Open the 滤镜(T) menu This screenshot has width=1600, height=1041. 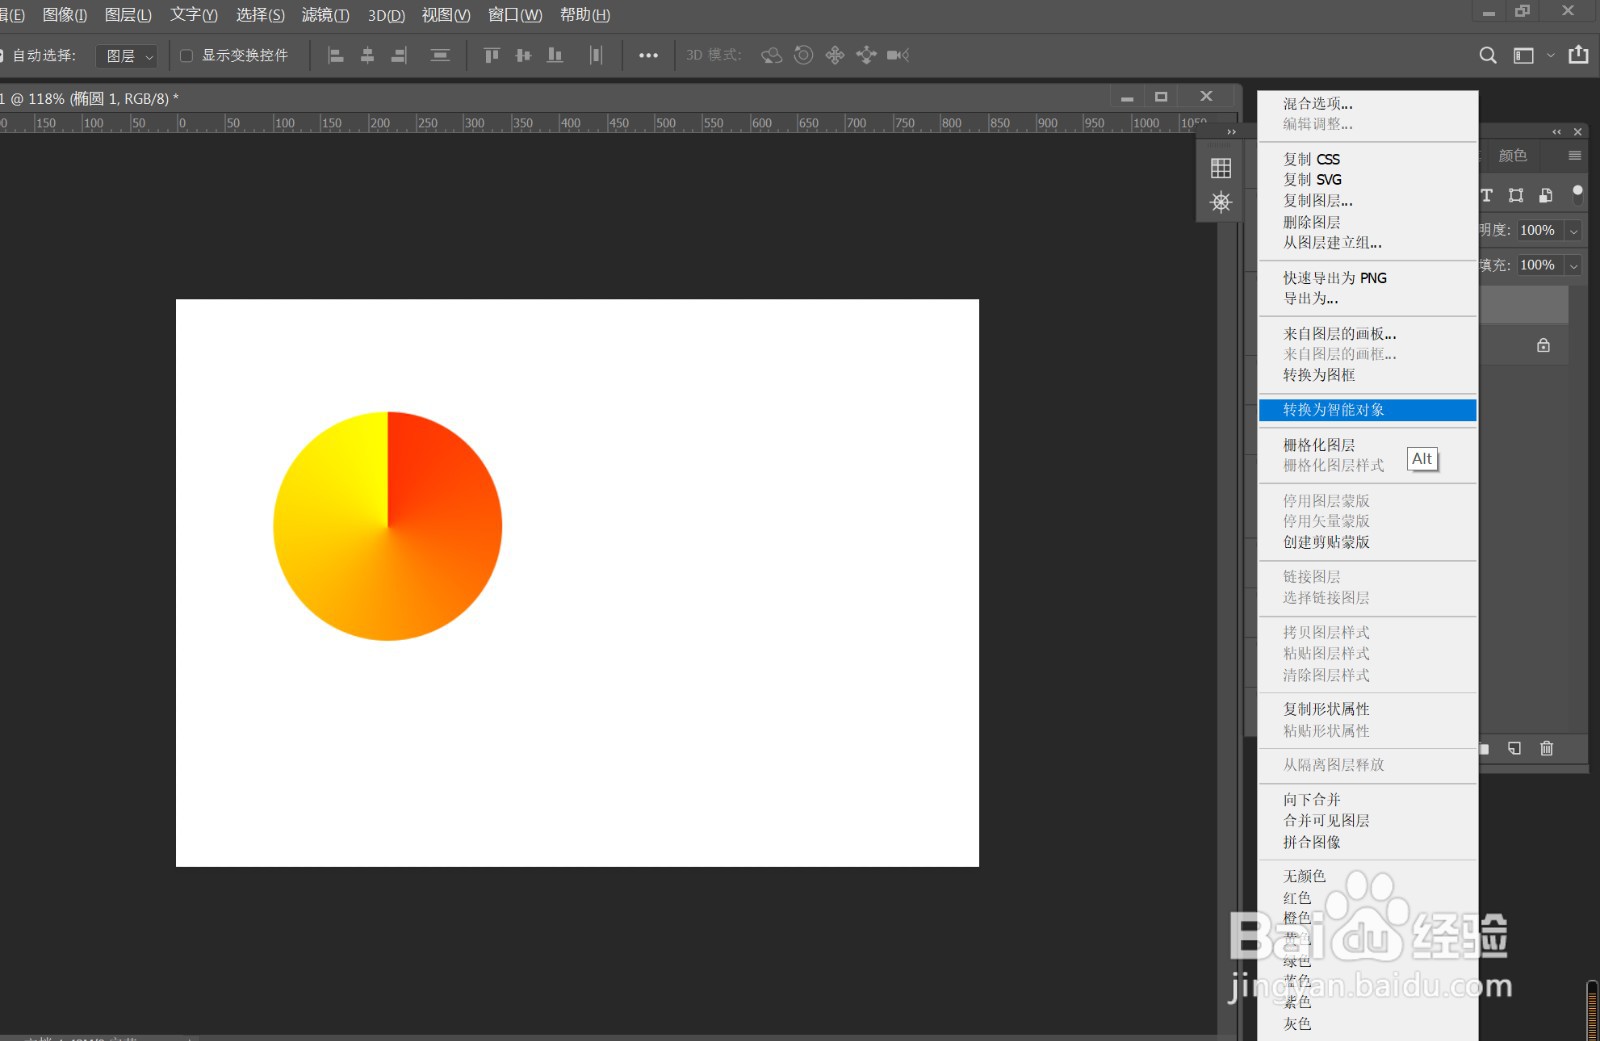click(325, 15)
